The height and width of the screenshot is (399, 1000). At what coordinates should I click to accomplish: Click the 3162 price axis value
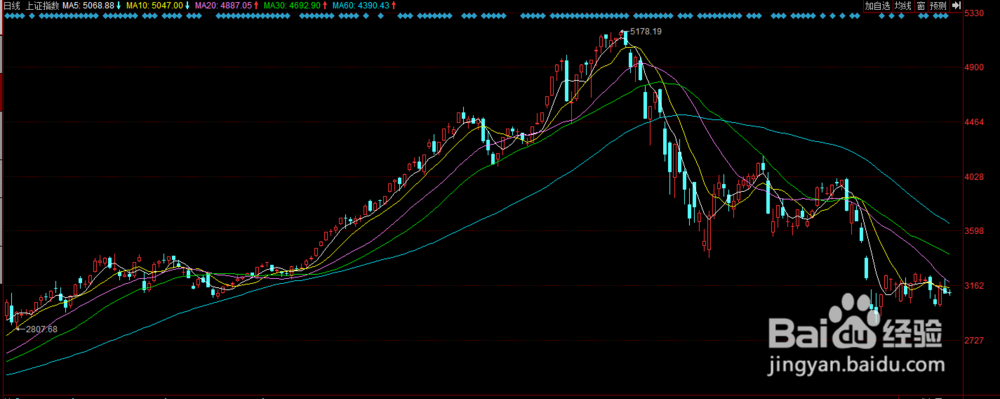(973, 286)
